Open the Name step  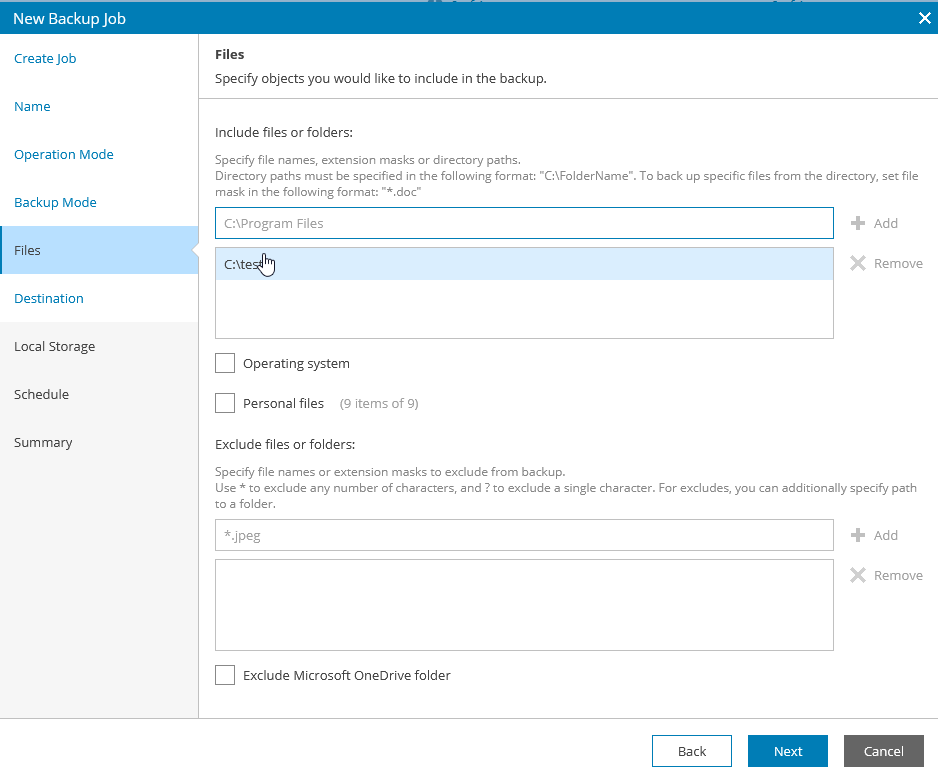click(32, 106)
